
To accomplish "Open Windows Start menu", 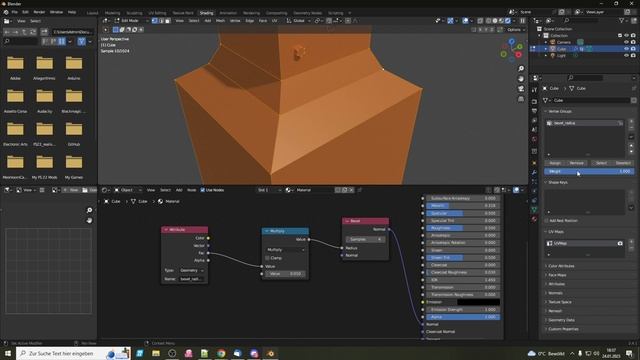I will (x=7, y=353).
